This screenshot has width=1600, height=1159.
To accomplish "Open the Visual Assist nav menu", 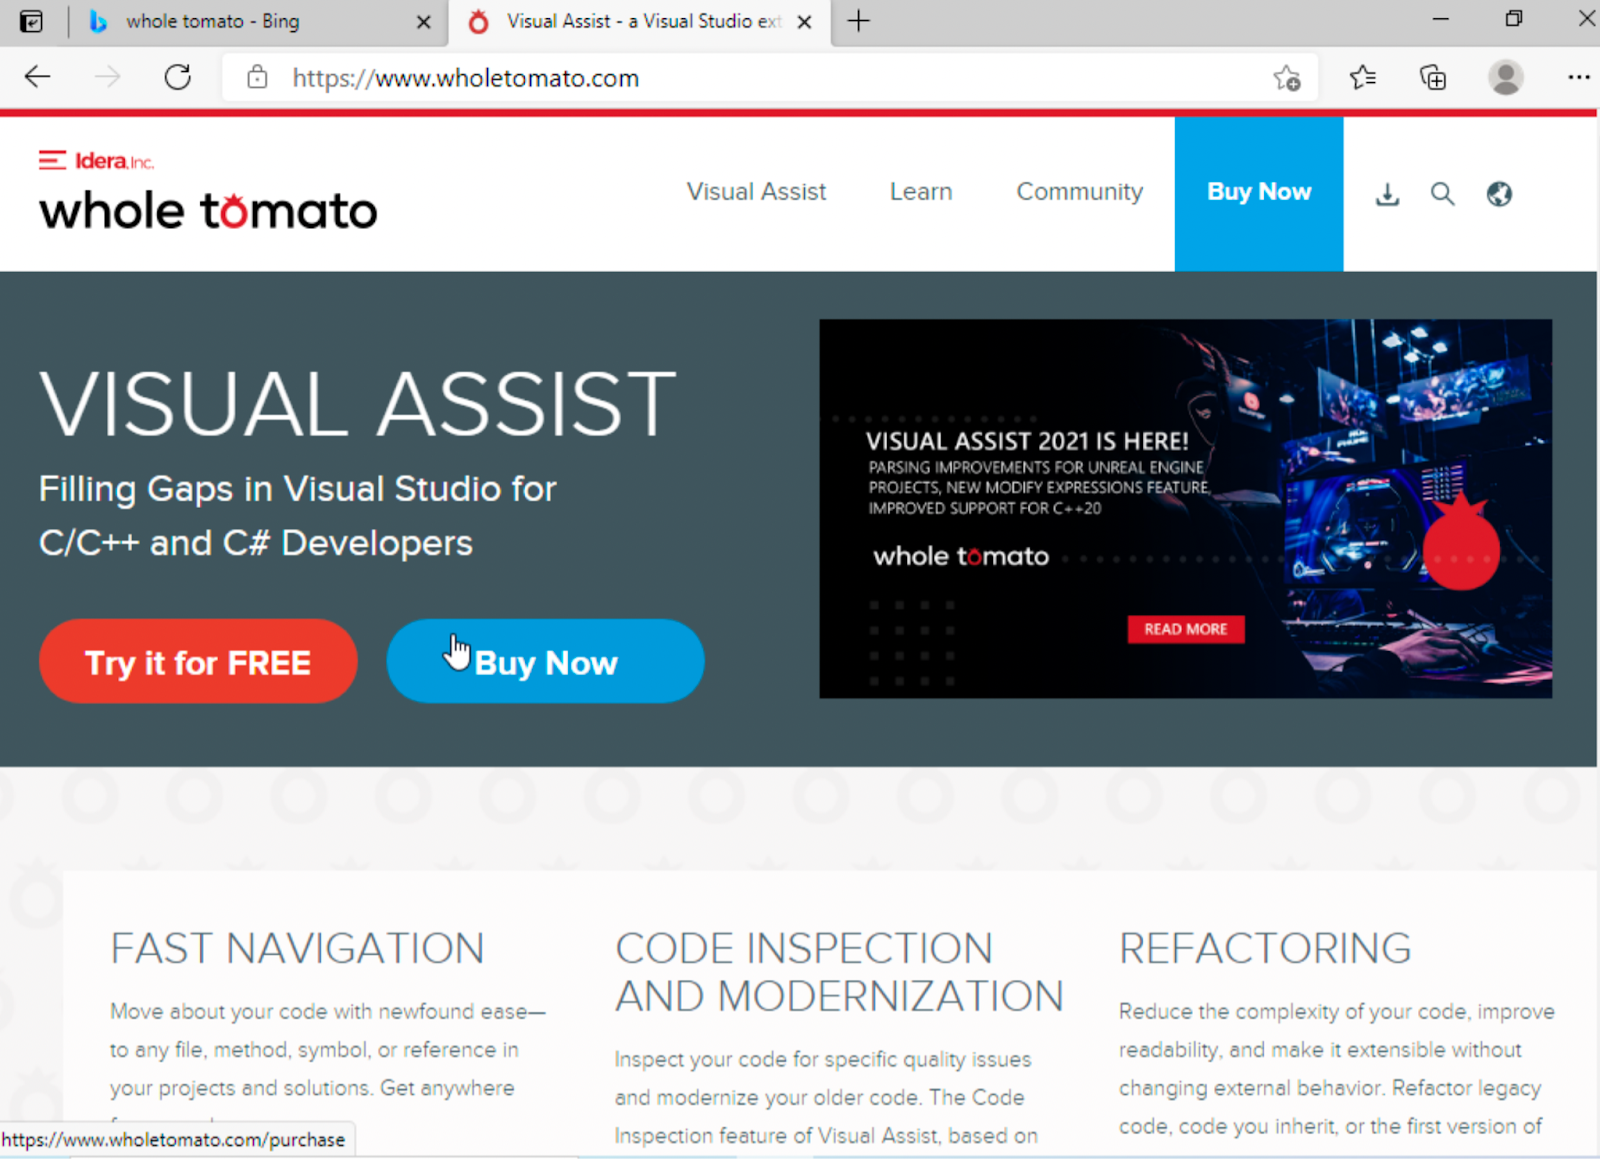I will [756, 192].
